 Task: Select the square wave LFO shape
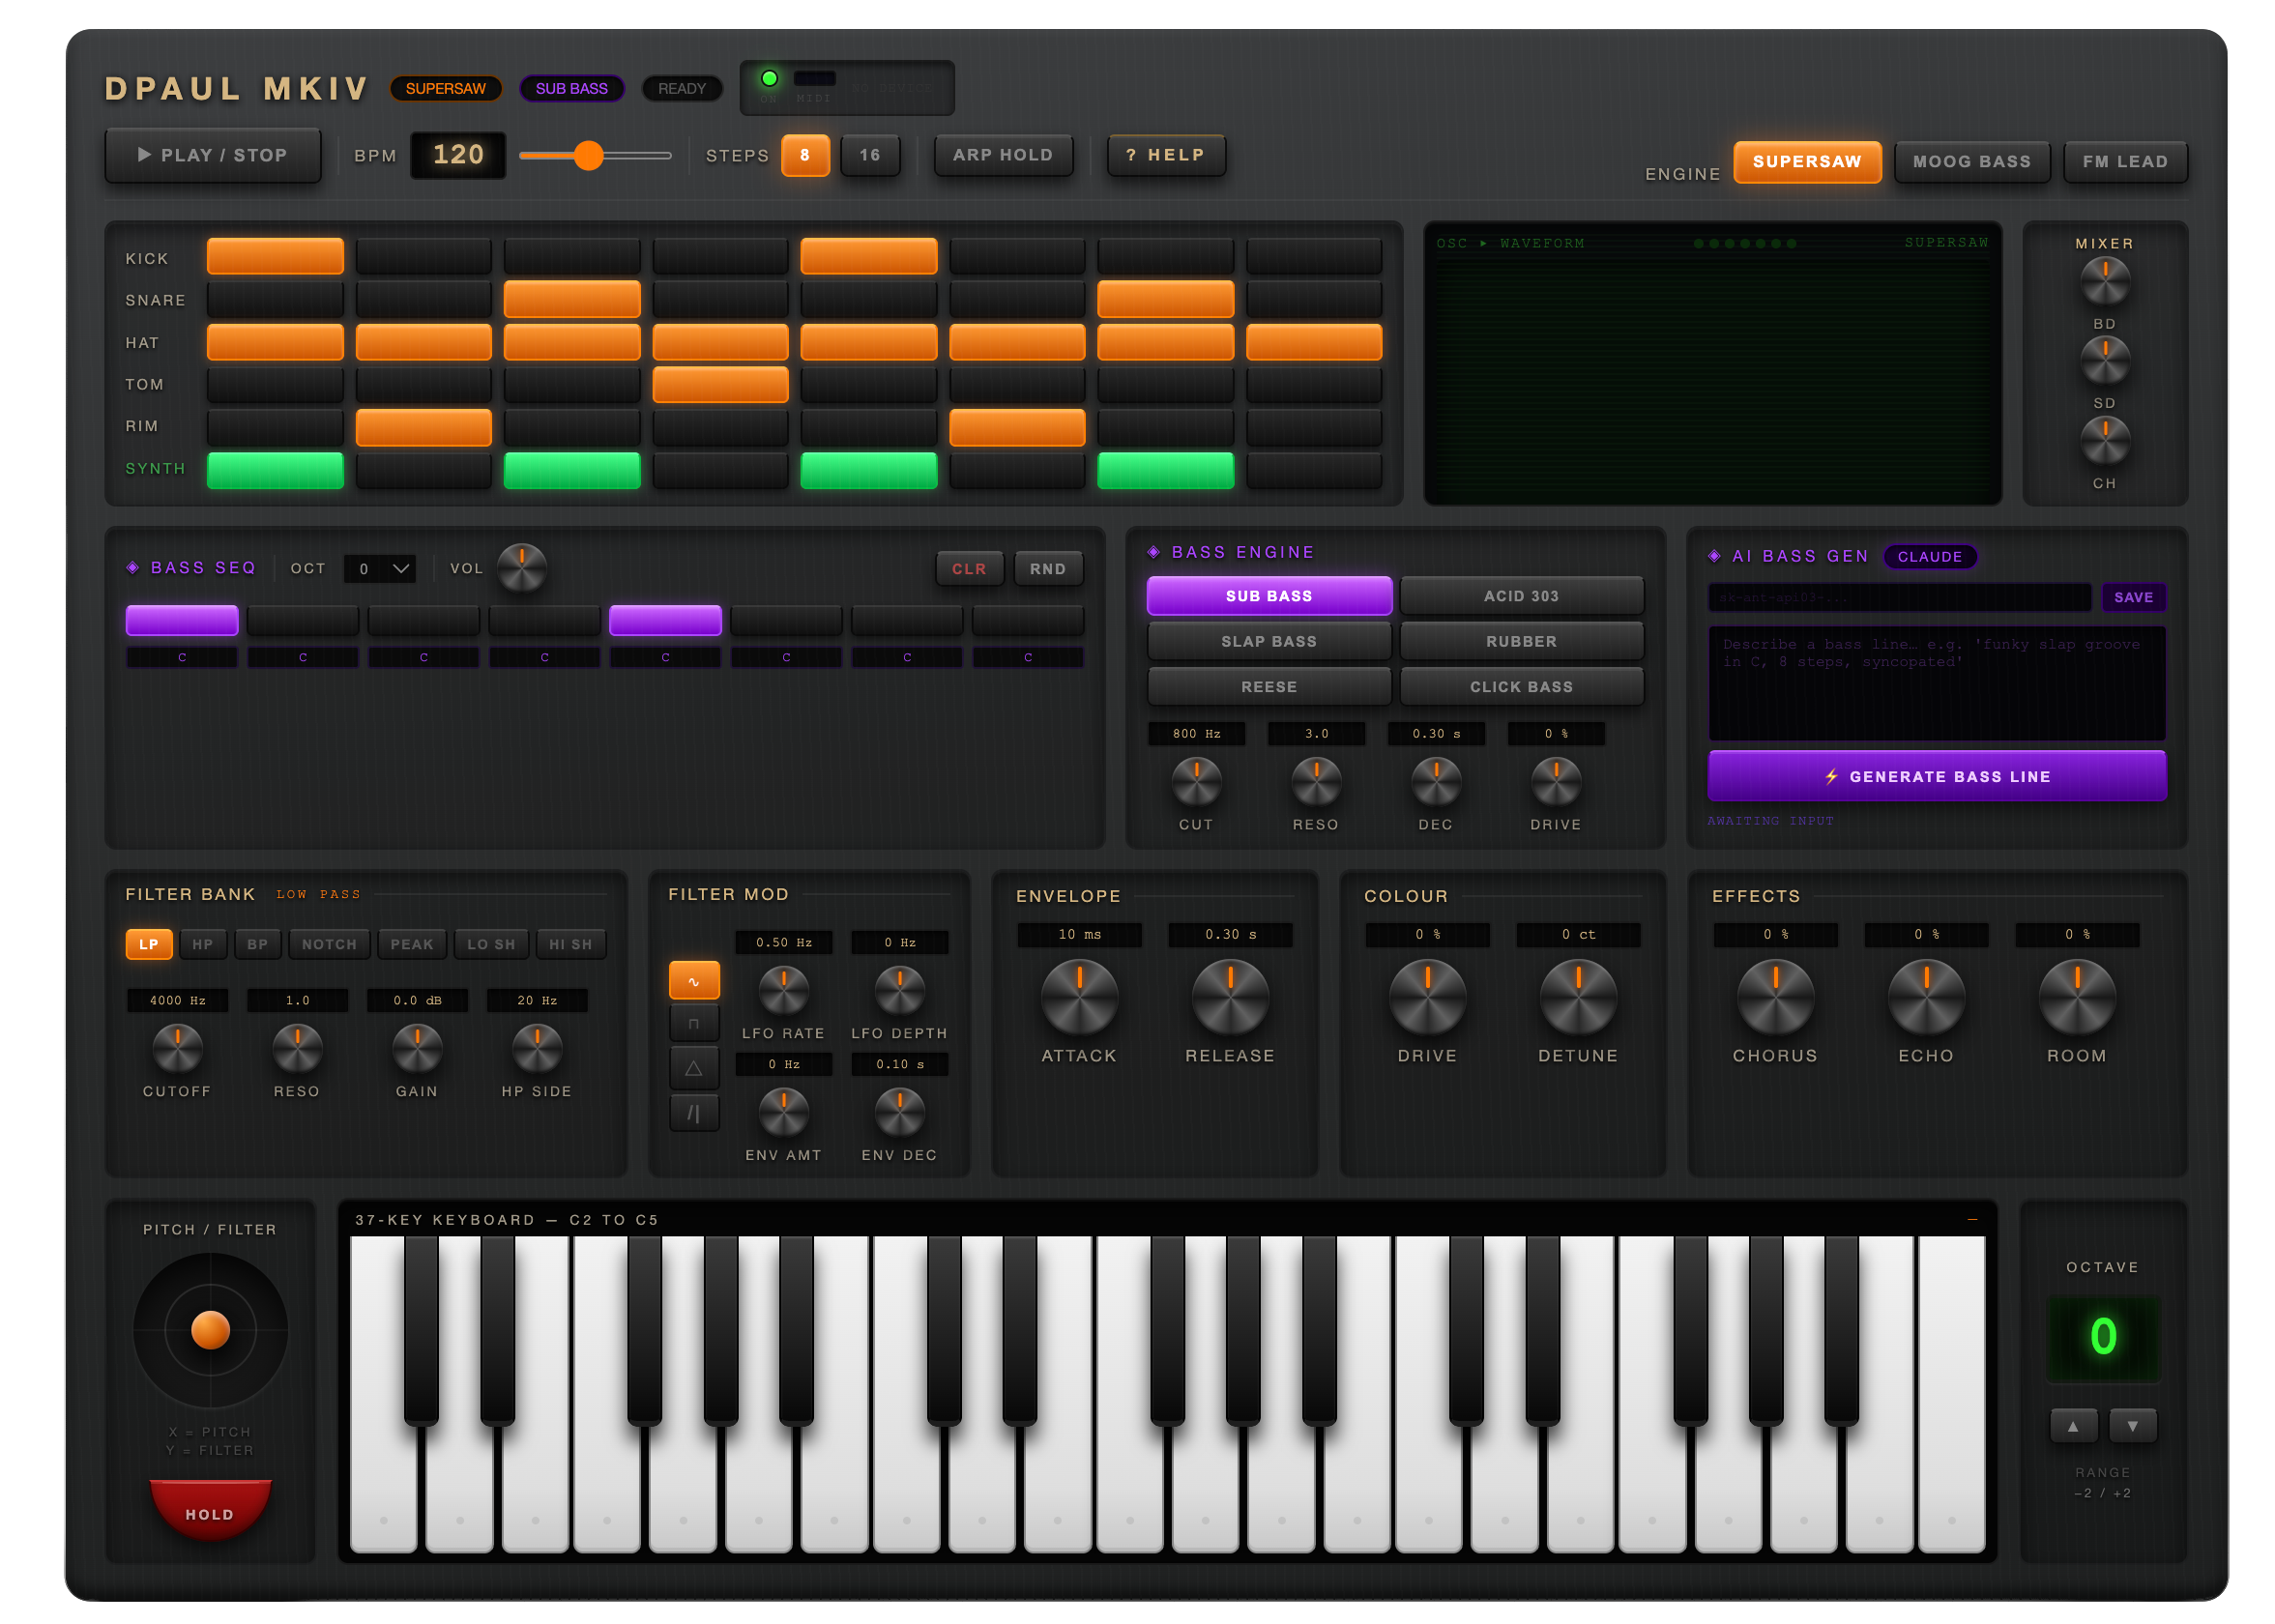click(694, 1022)
